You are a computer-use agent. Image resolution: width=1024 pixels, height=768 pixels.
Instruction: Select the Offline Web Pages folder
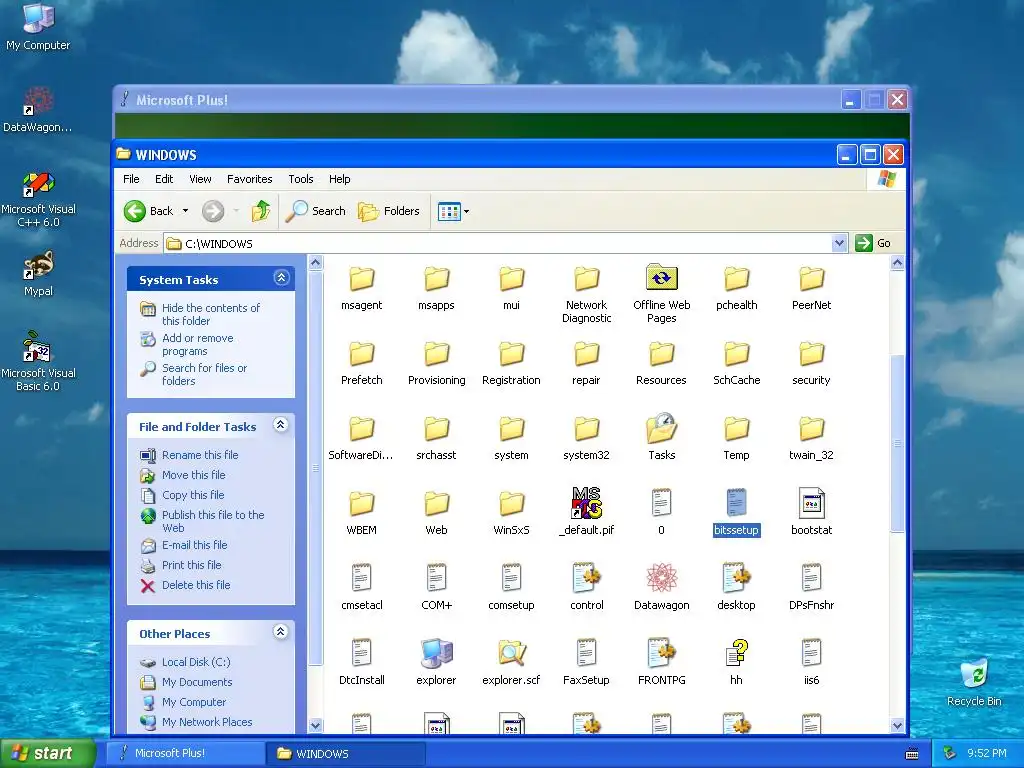[662, 294]
